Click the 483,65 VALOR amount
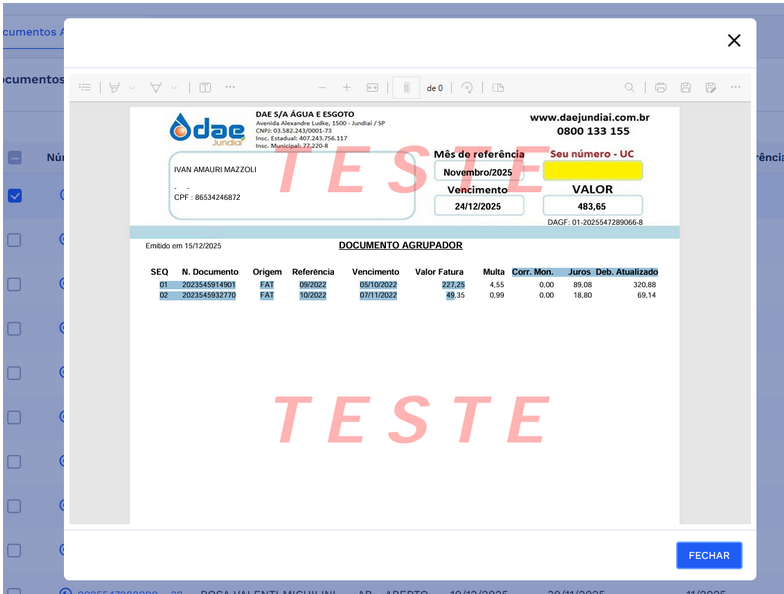784x594 pixels. [592, 206]
